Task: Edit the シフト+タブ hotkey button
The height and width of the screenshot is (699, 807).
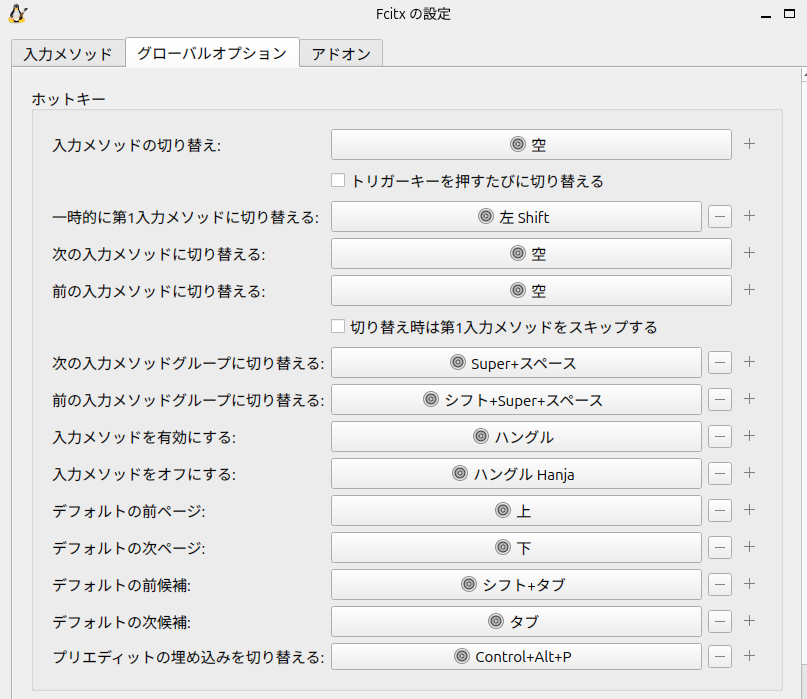Action: pos(516,585)
